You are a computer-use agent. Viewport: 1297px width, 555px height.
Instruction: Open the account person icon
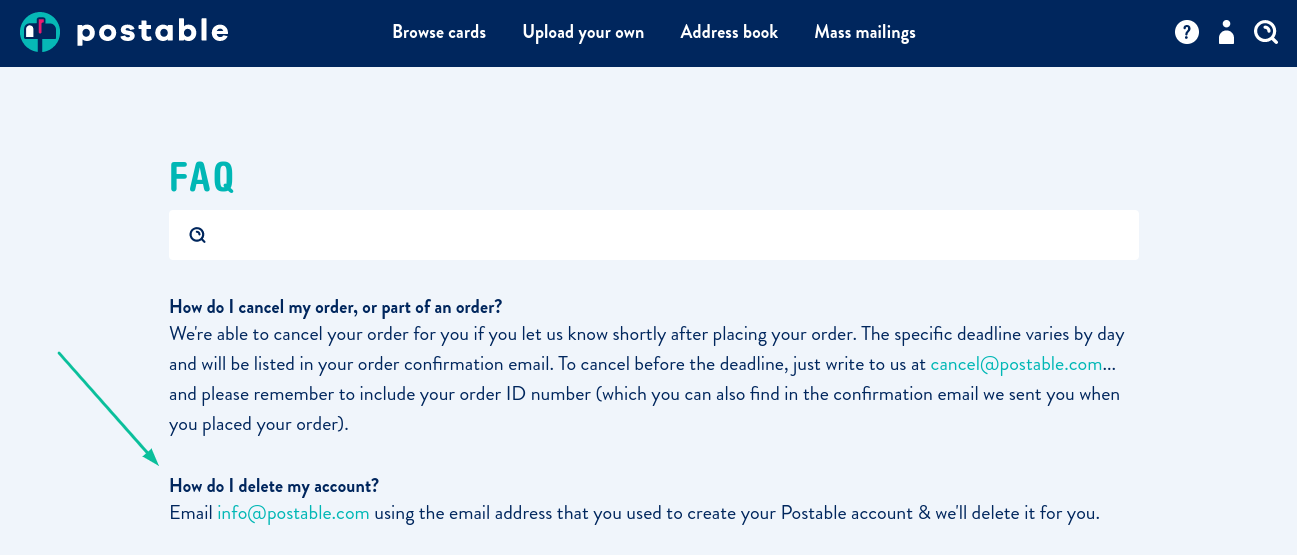point(1226,33)
